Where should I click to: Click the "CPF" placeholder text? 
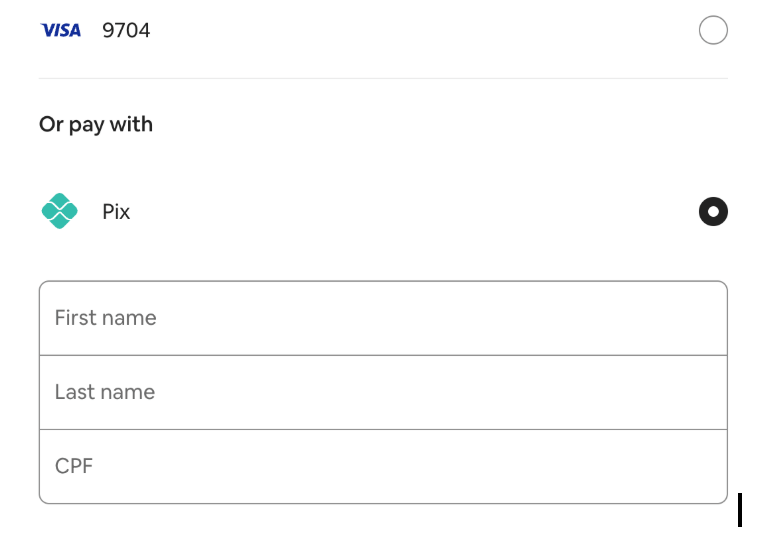[x=74, y=466]
